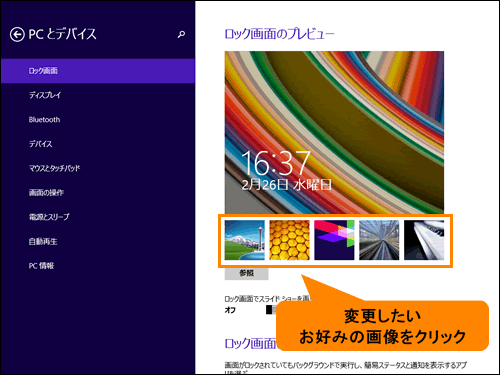Click the ロック画面のプレビュー heading
The image size is (500, 375).
tap(279, 34)
